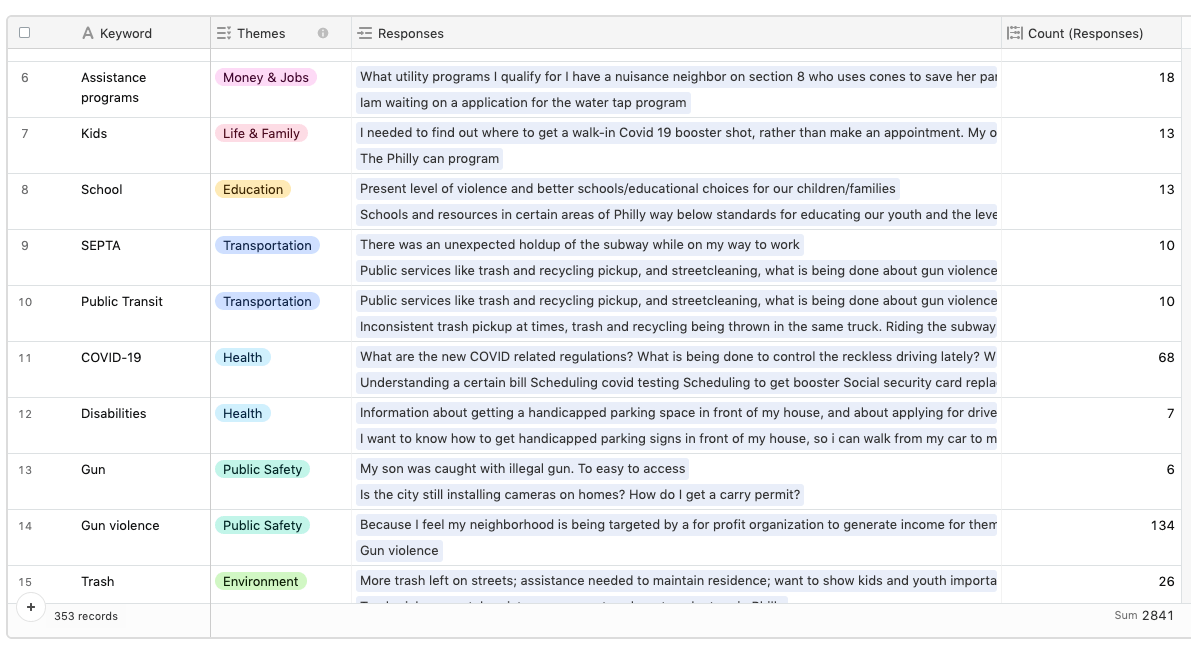Click Transportation tag in Public Transit row
The width and height of the screenshot is (1191, 651).
[267, 302]
